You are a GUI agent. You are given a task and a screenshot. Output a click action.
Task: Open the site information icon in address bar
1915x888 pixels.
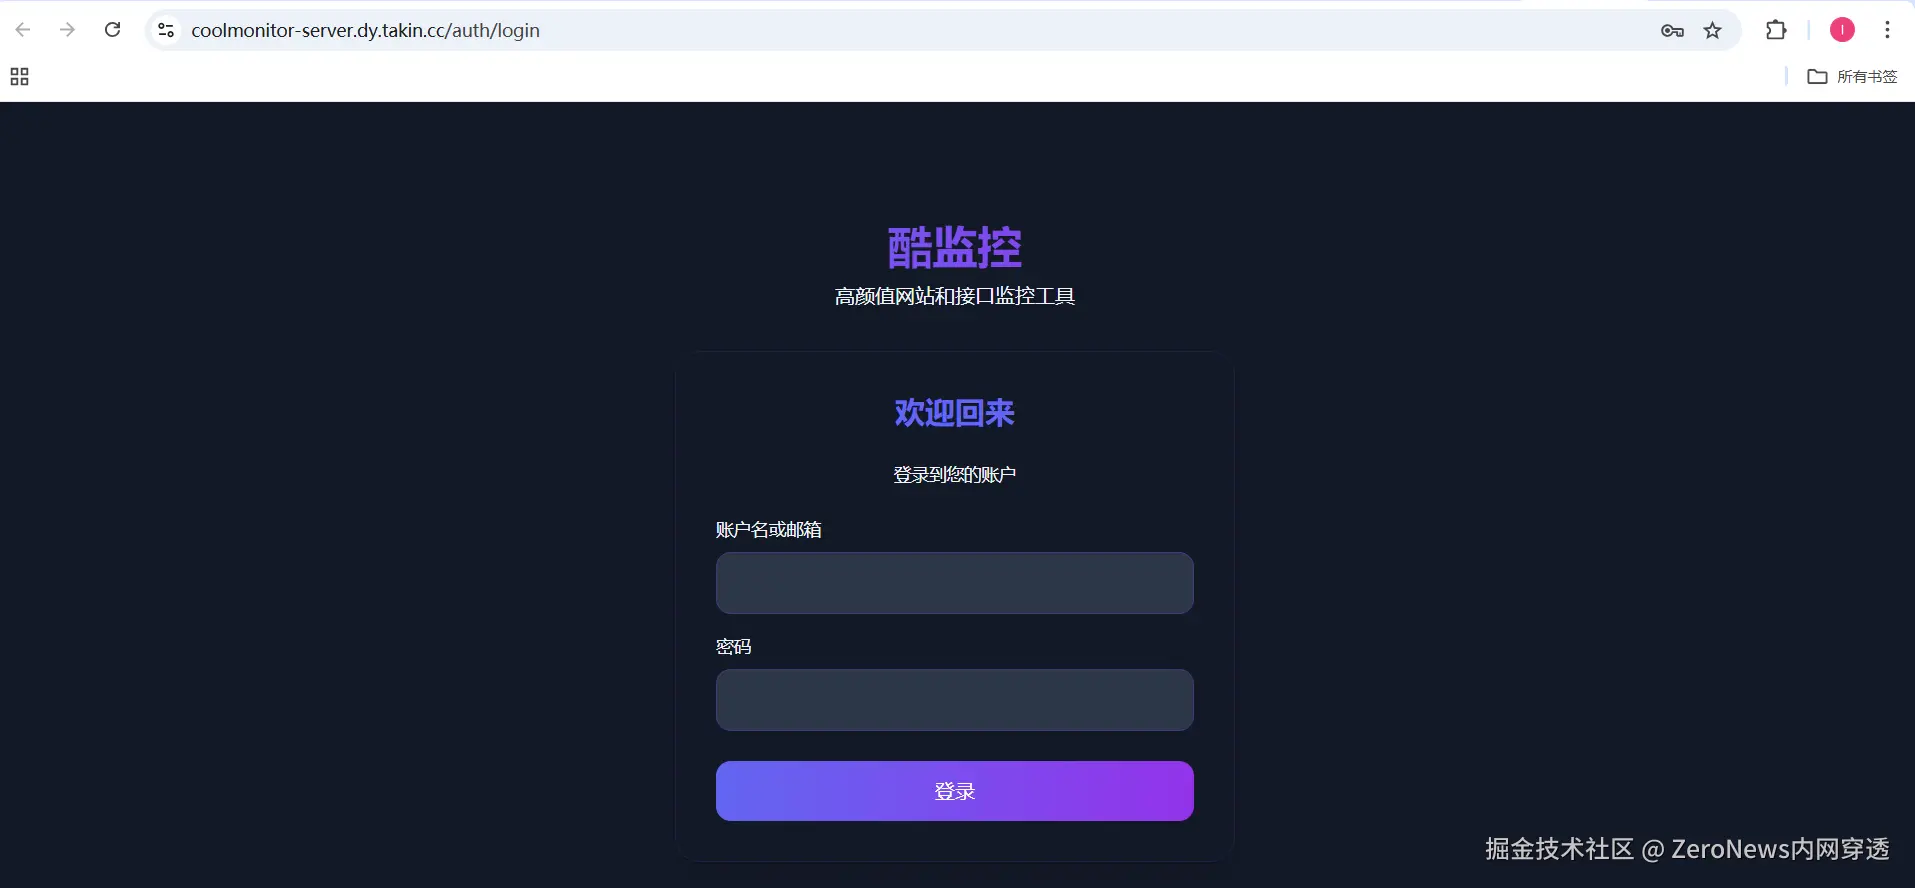166,30
